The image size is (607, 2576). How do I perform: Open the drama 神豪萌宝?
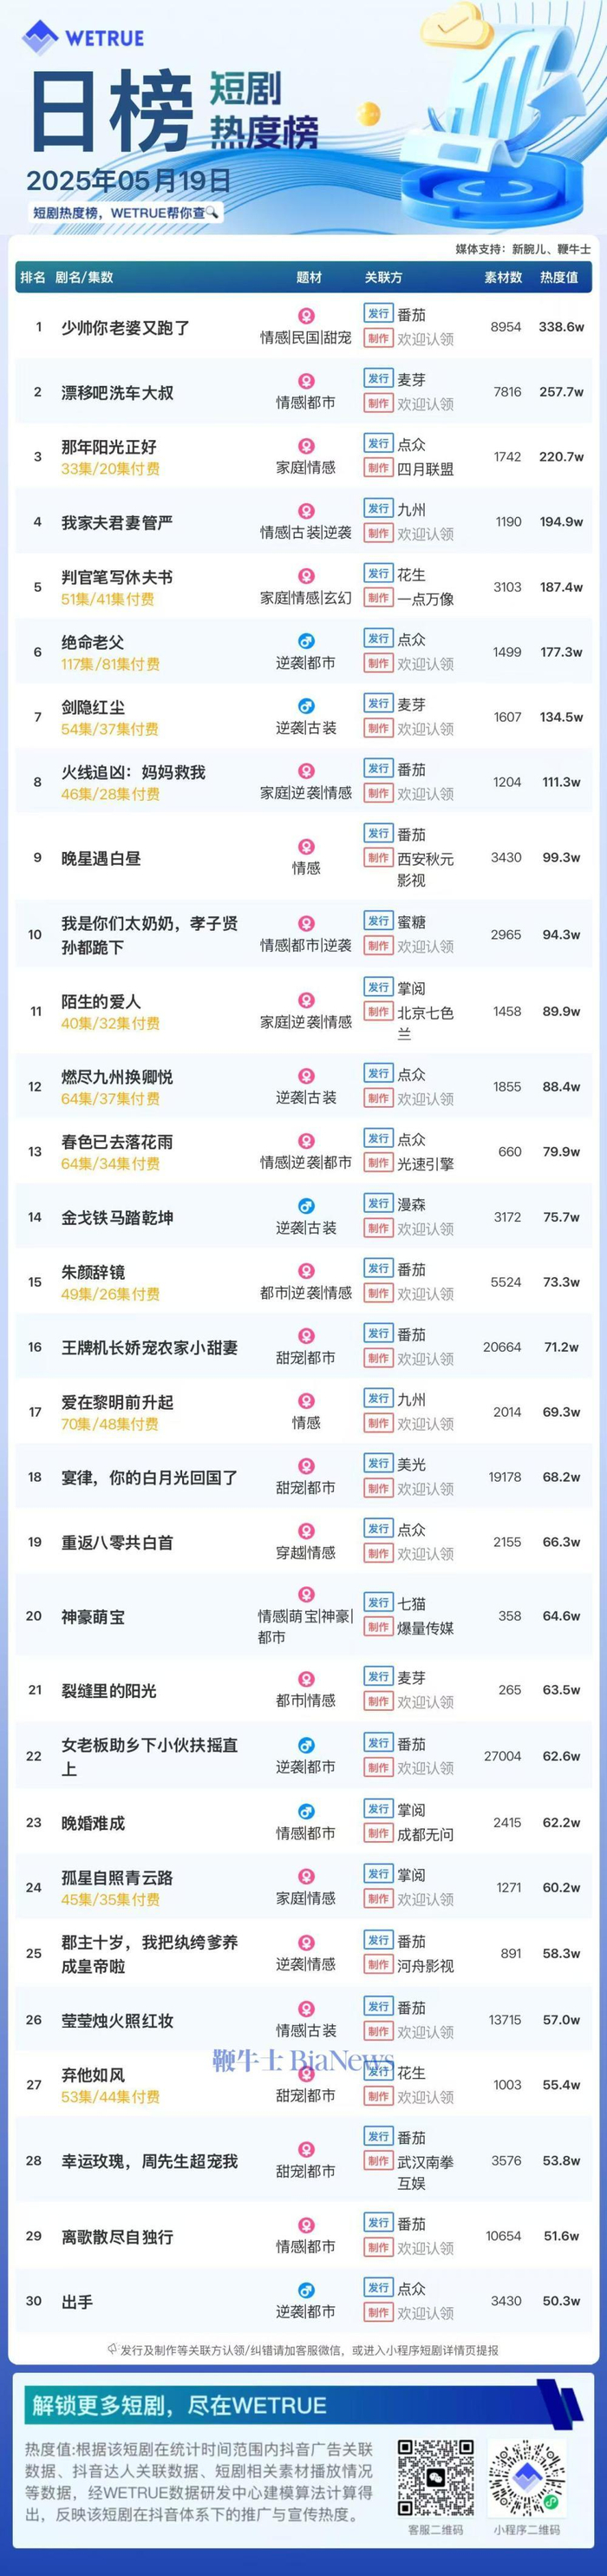click(x=93, y=1616)
